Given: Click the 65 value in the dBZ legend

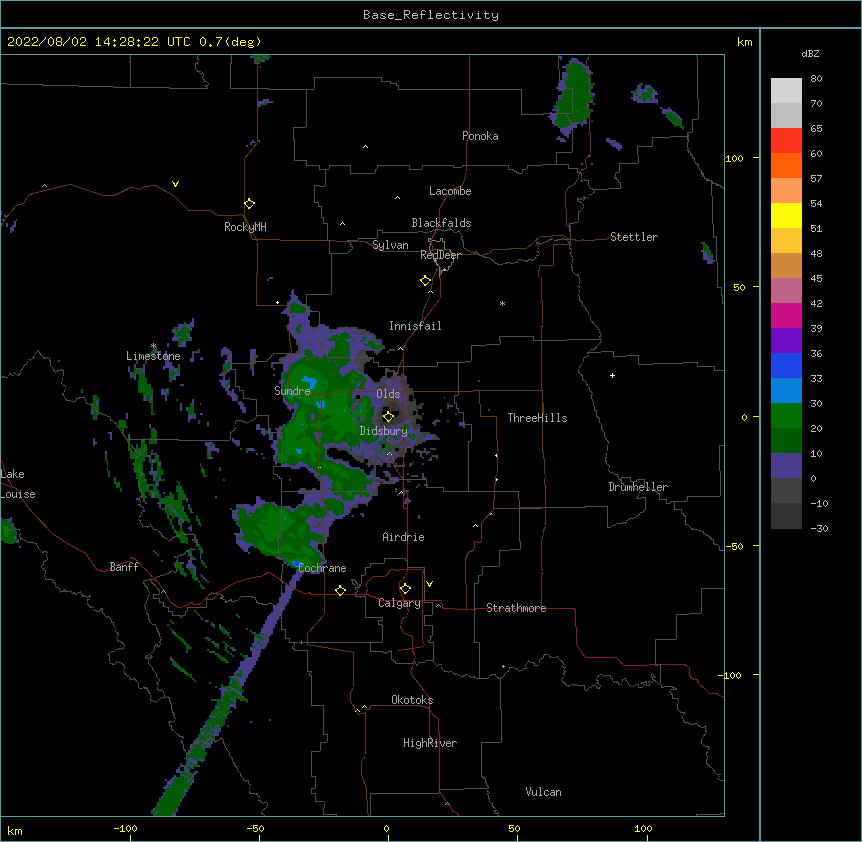Looking at the screenshot, I should (x=816, y=129).
